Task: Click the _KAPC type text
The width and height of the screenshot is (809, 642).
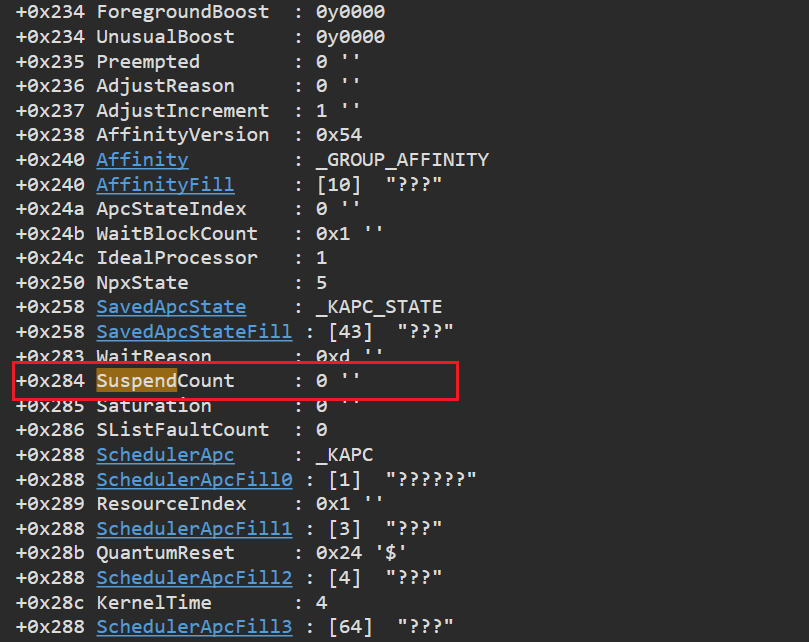Action: pos(344,455)
